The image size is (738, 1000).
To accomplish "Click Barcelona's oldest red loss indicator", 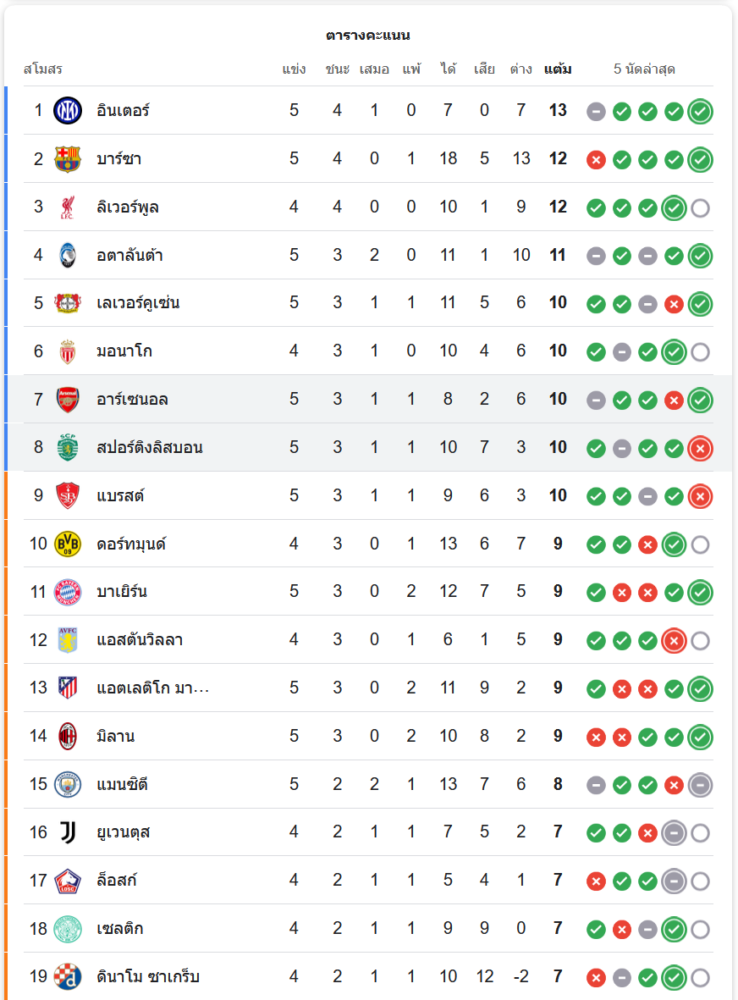I will 596,159.
